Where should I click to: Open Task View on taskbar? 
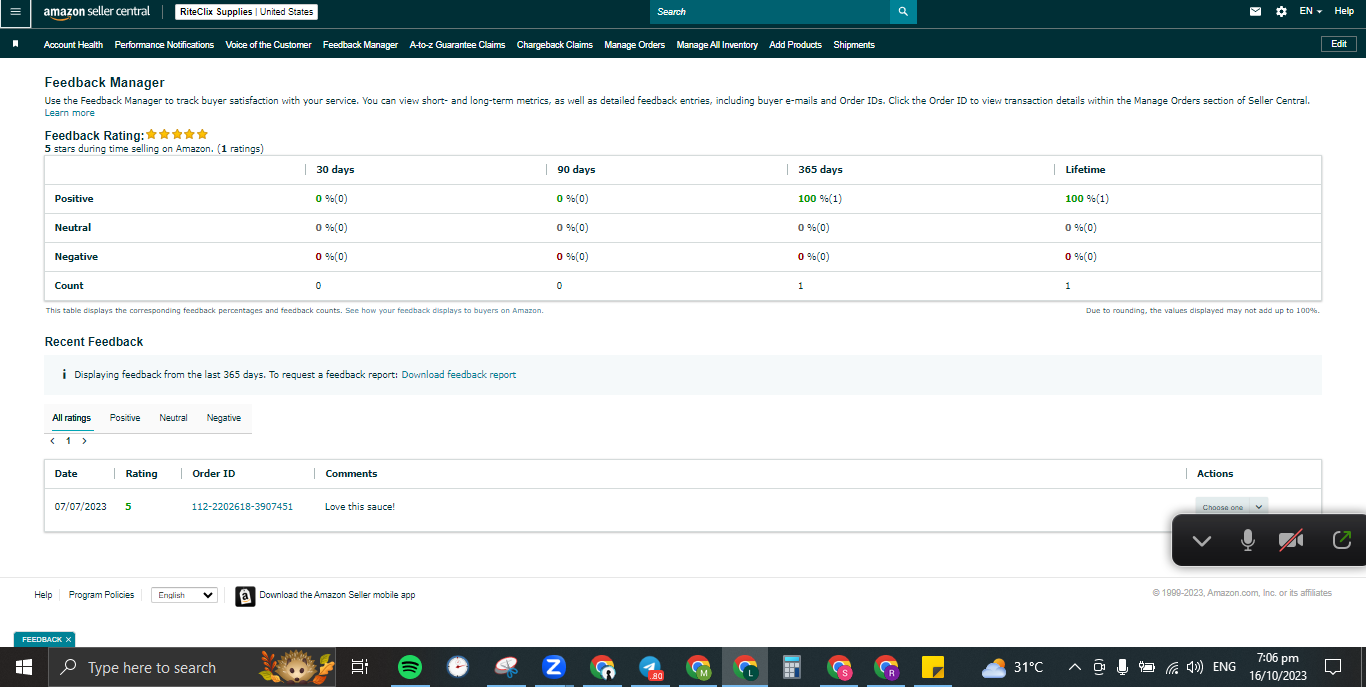pyautogui.click(x=360, y=667)
